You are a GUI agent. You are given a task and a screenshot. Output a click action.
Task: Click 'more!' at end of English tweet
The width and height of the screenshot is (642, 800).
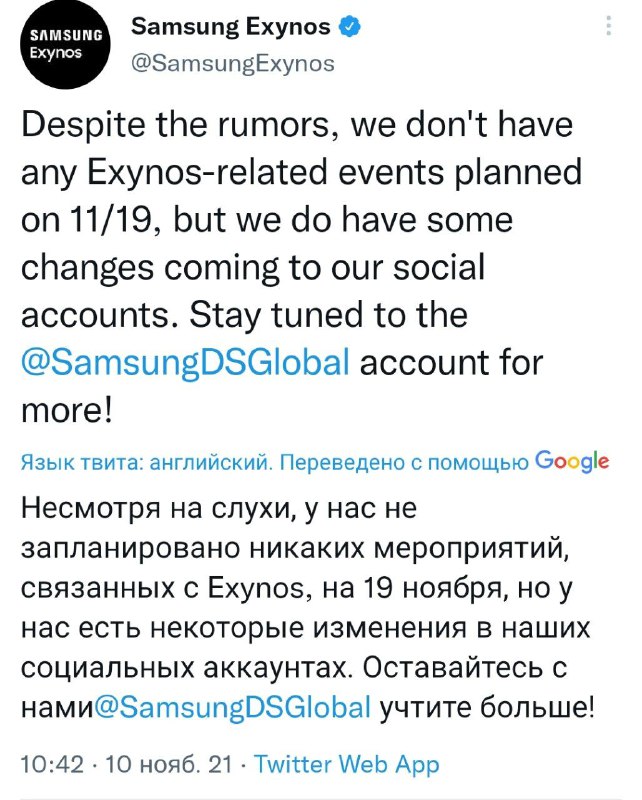point(66,410)
